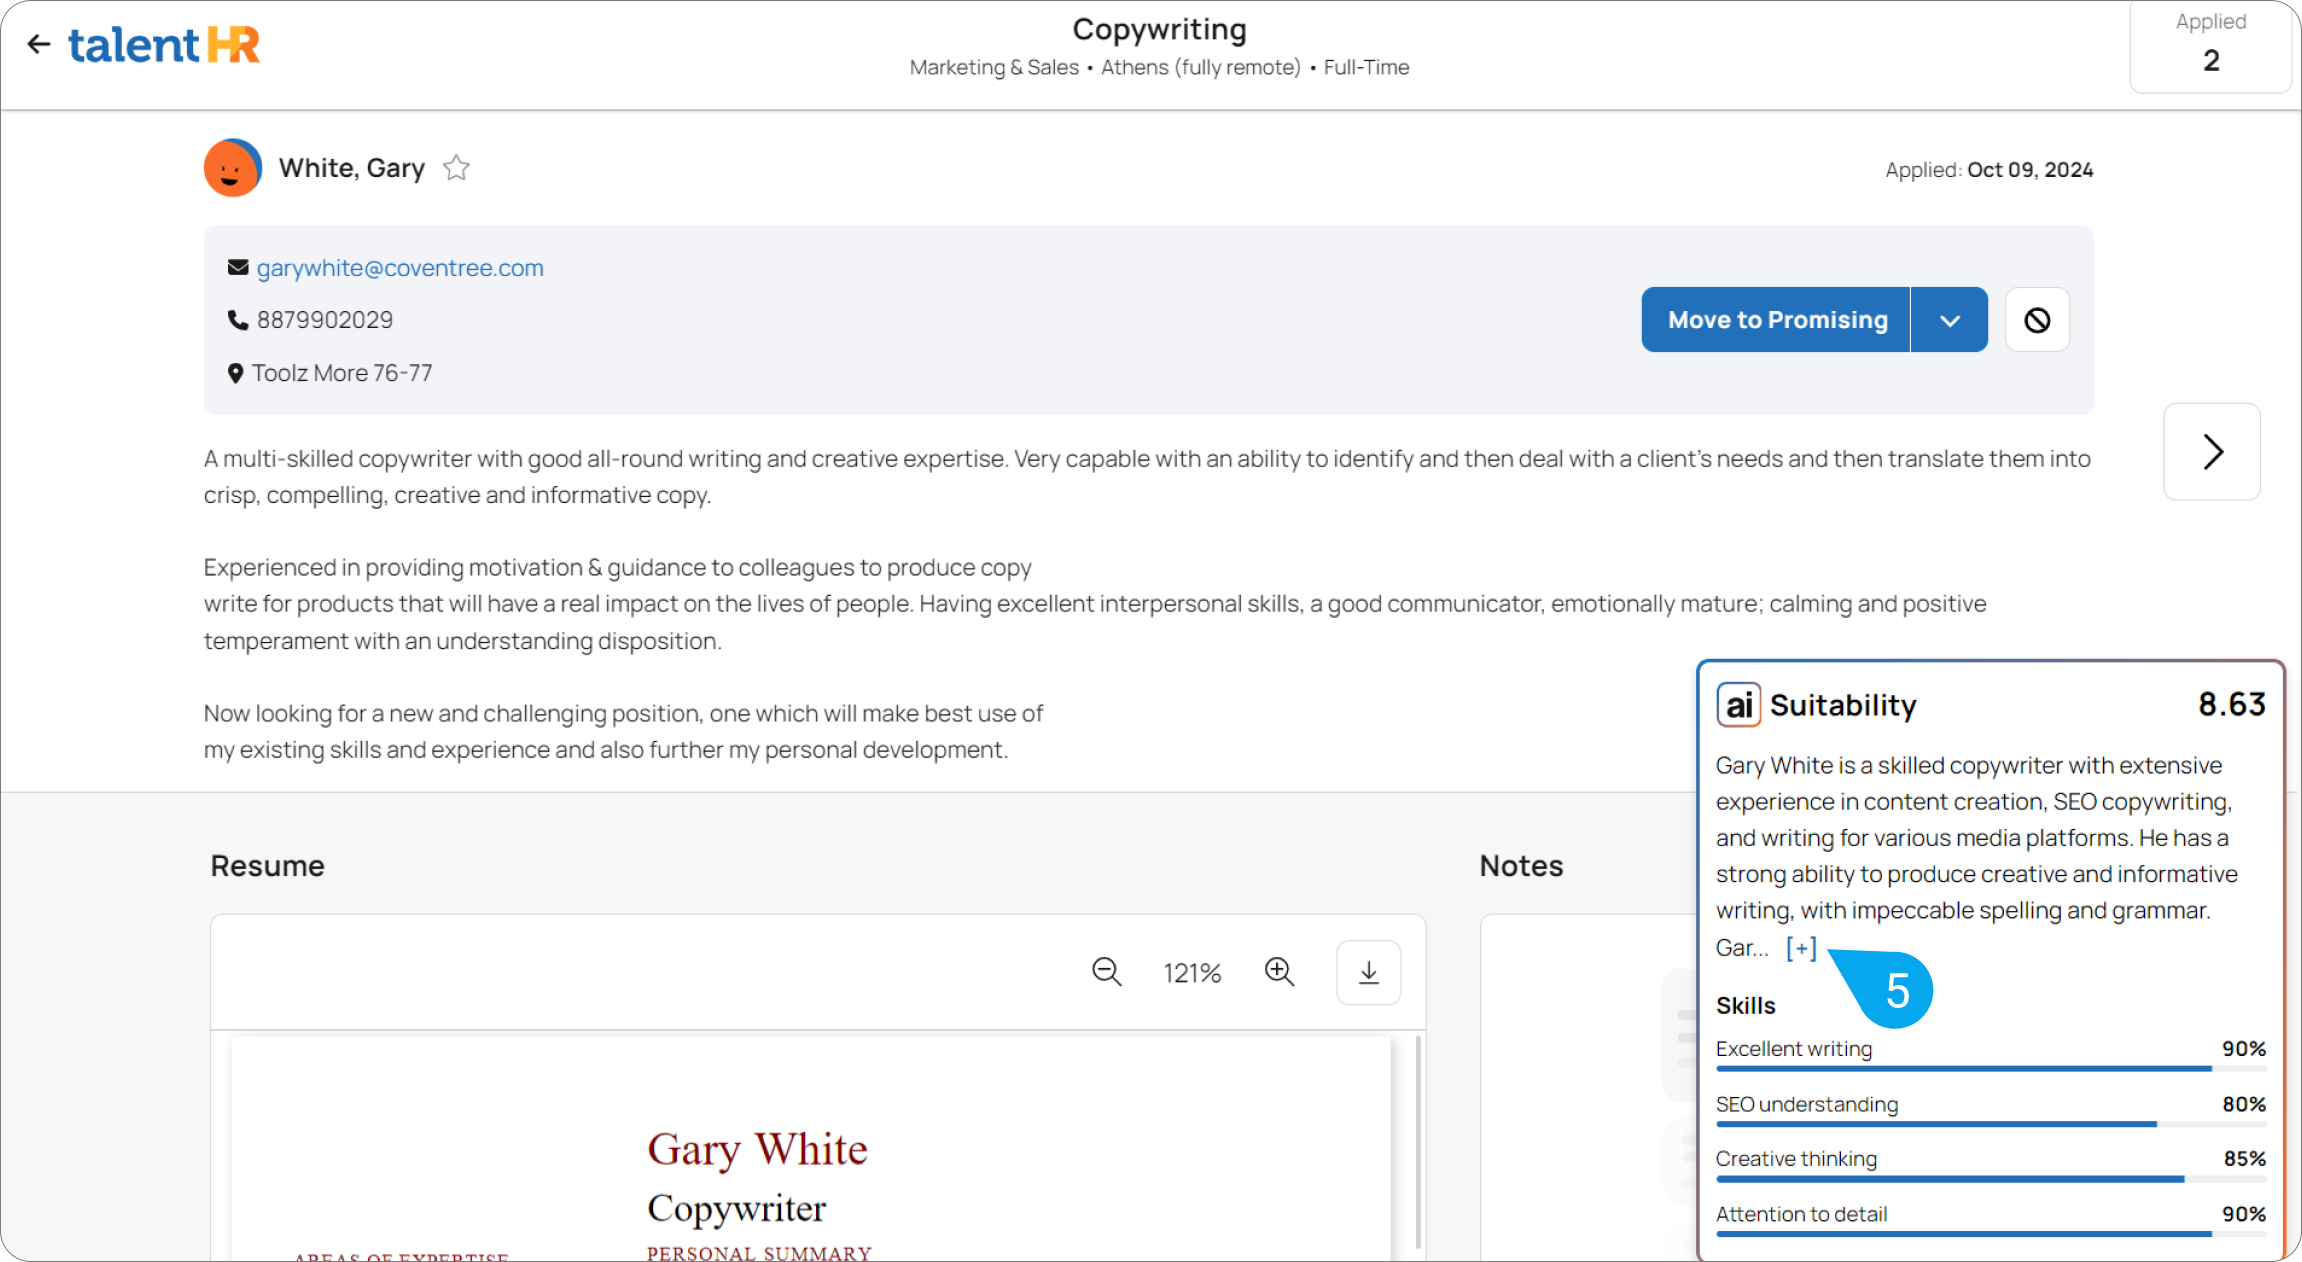The height and width of the screenshot is (1262, 2302).
Task: Click the Toolz More 76-77 location
Action: (341, 373)
